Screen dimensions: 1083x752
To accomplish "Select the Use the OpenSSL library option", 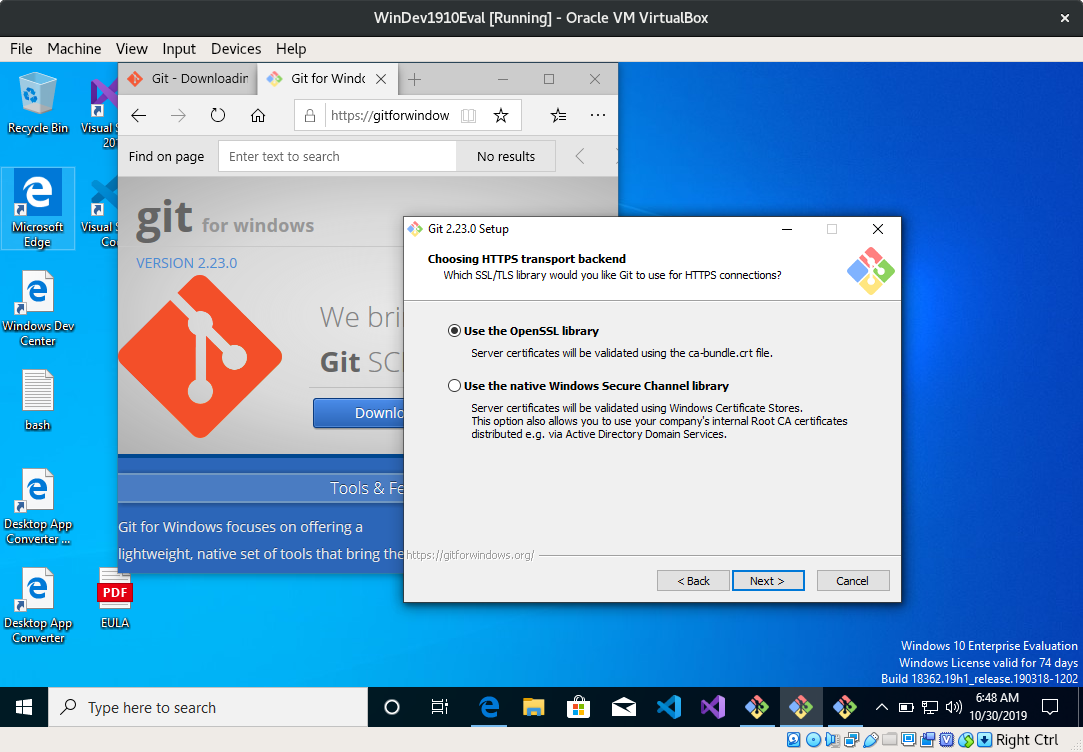I will (524, 331).
